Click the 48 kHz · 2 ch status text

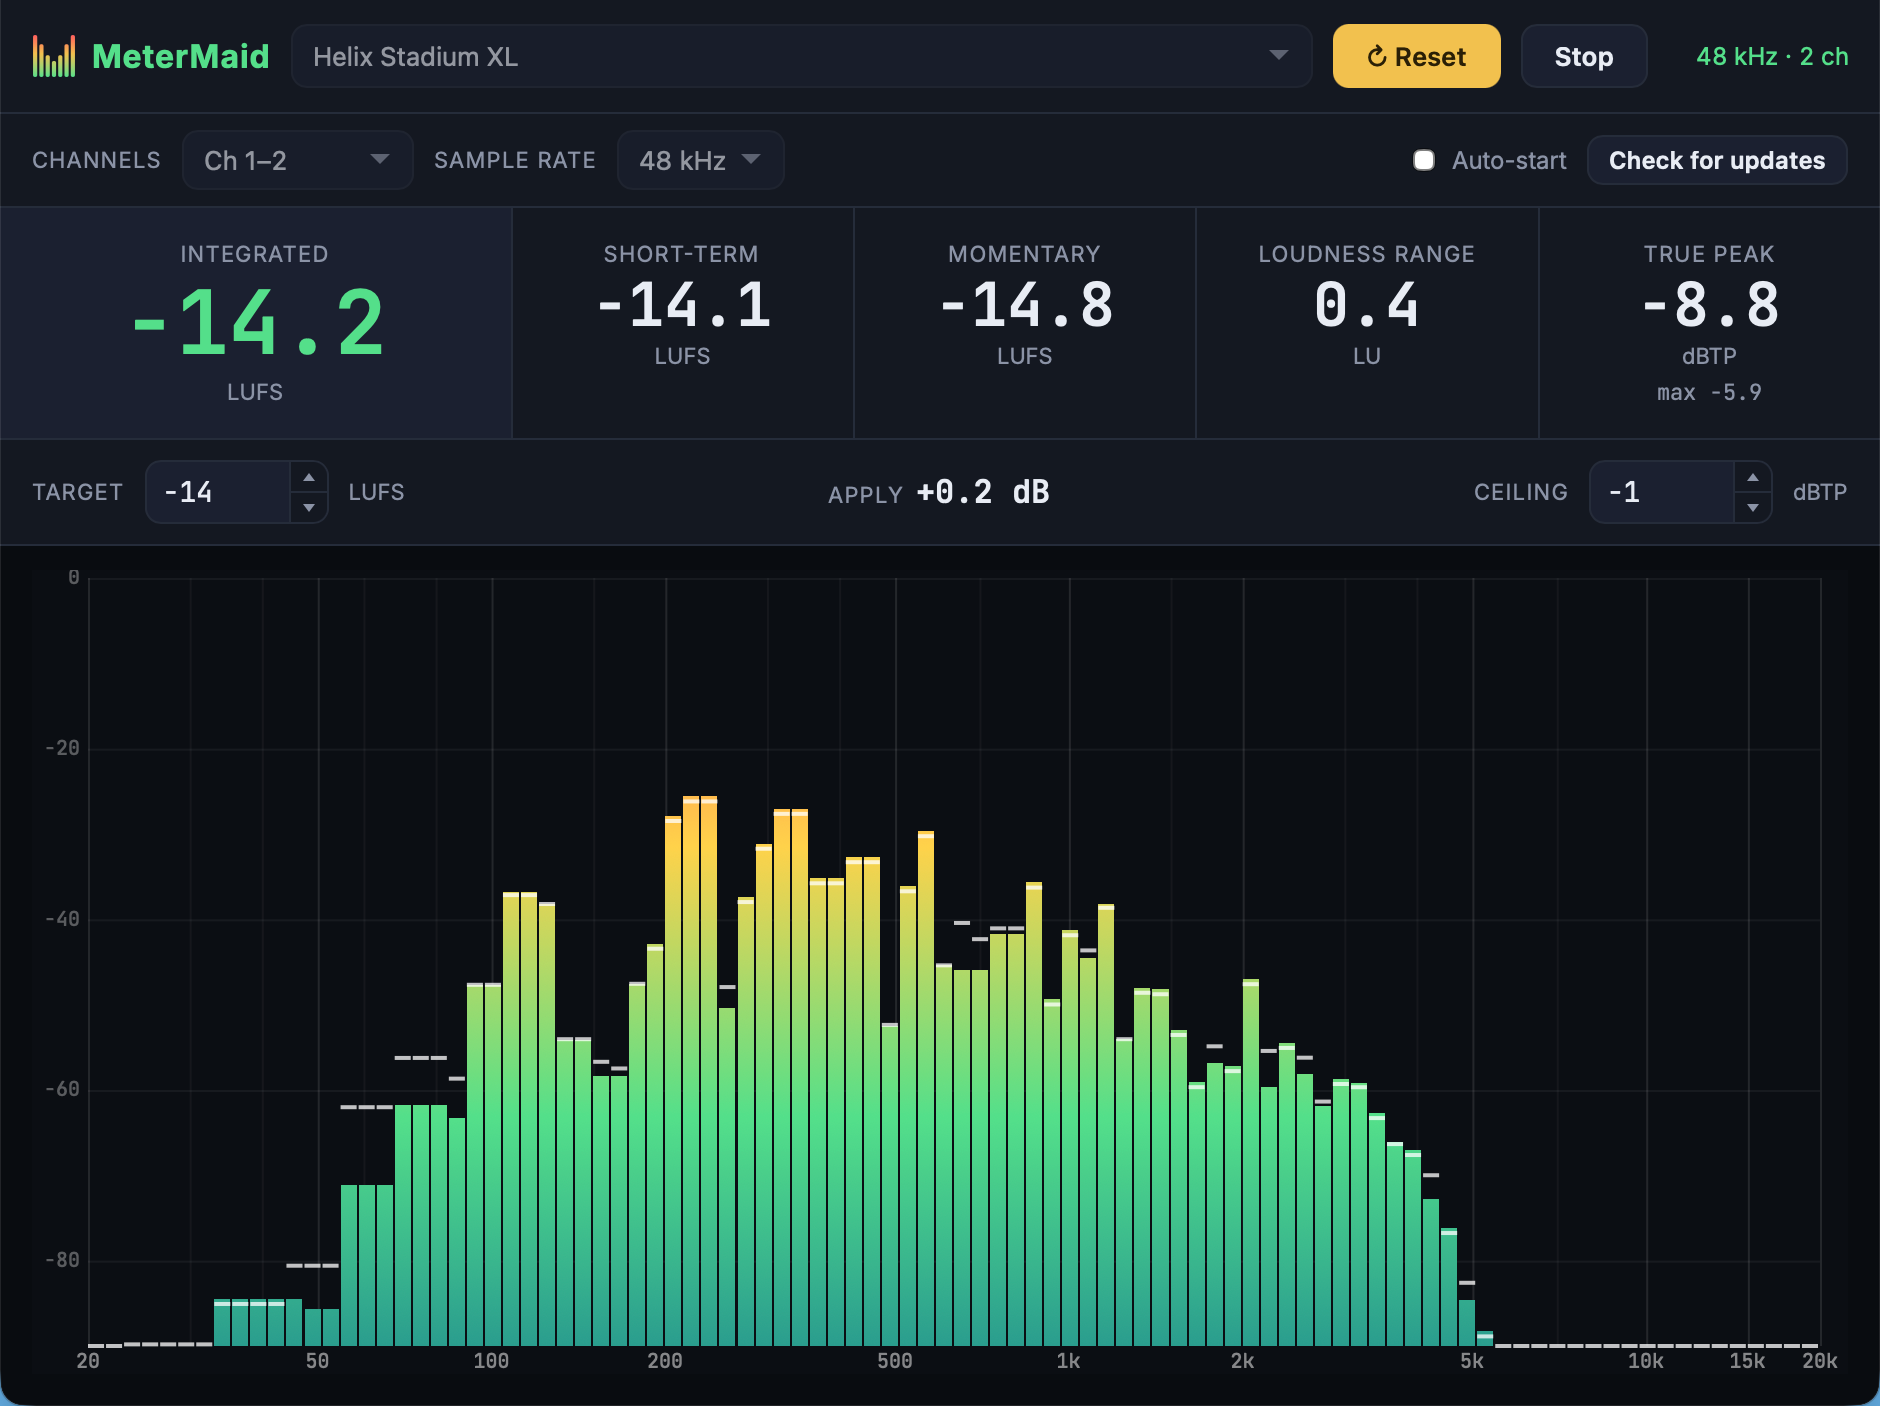click(x=1772, y=56)
